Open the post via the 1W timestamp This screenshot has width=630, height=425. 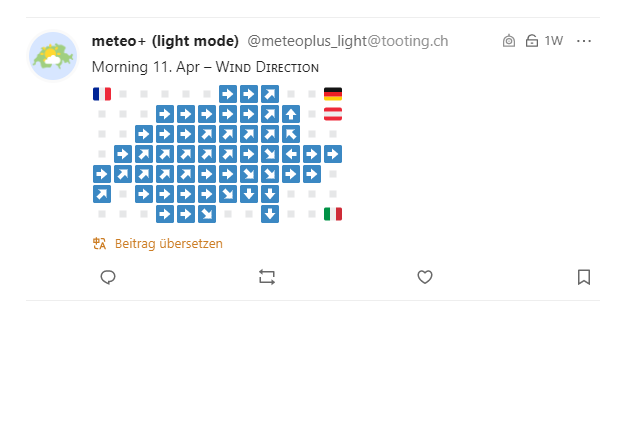point(554,41)
